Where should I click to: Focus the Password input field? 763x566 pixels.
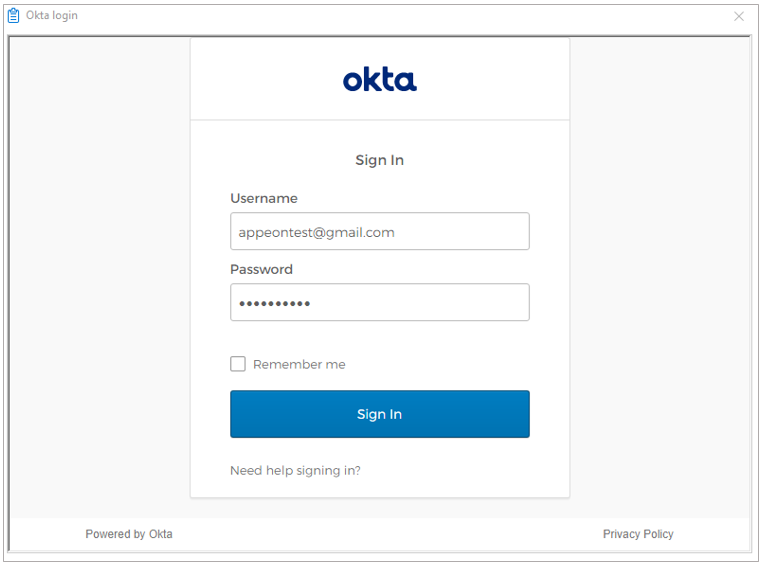click(380, 302)
